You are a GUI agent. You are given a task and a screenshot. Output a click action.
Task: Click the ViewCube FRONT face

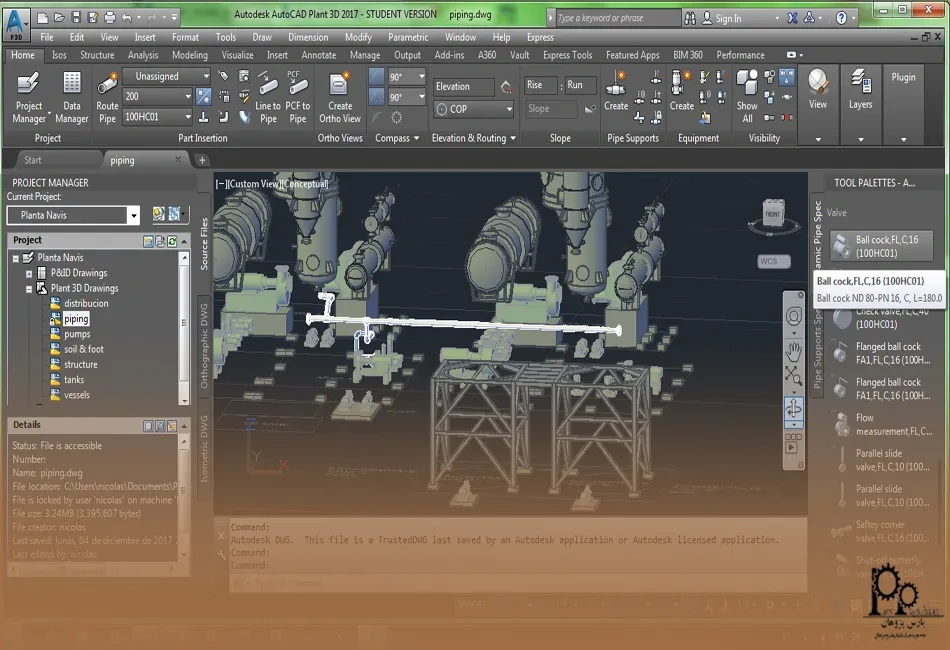click(773, 213)
